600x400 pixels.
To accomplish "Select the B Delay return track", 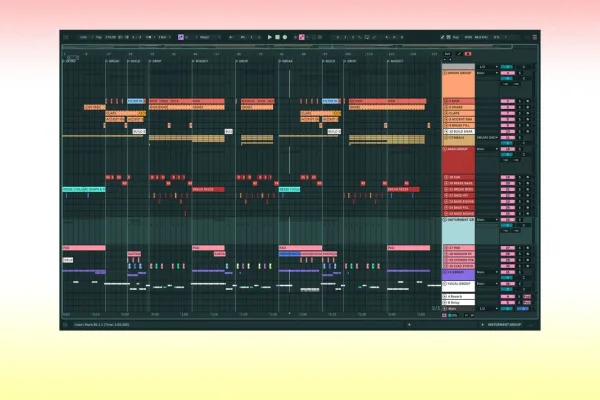I will pos(458,303).
